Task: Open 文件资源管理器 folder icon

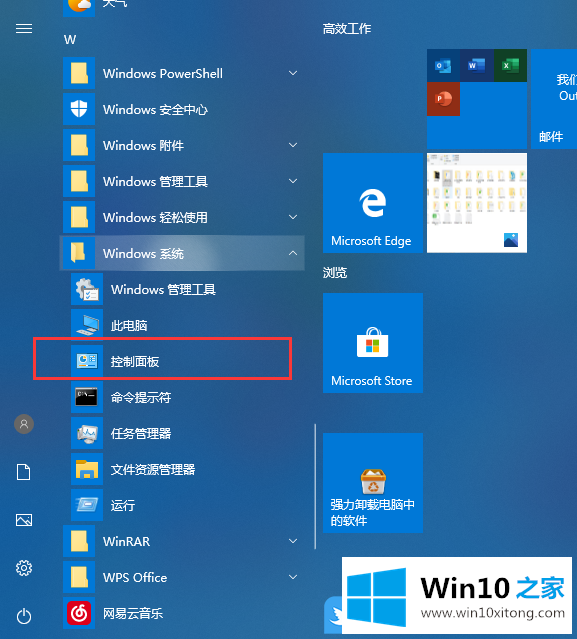Action: (87, 469)
